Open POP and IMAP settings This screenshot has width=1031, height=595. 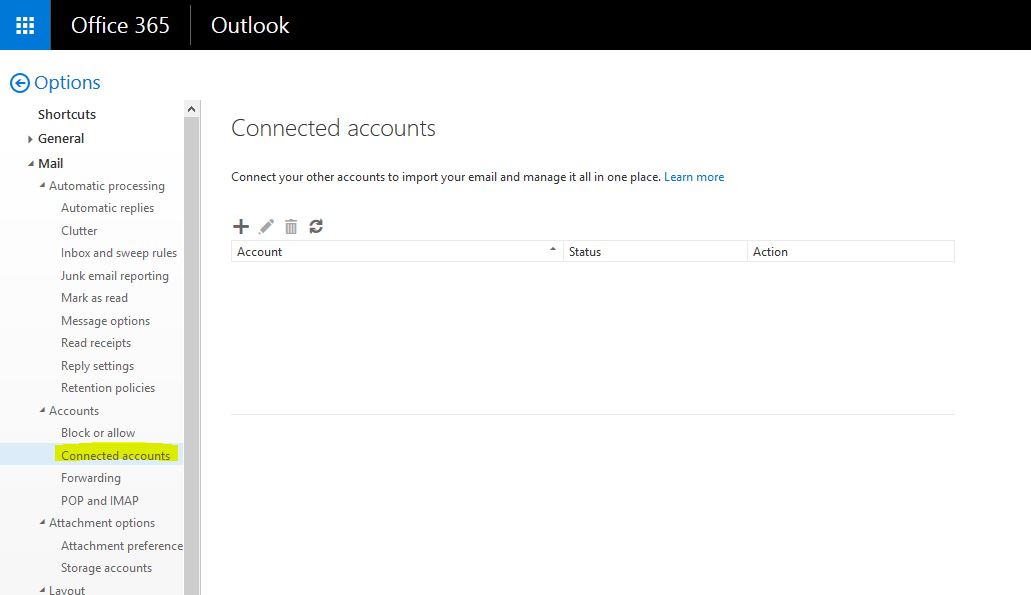tap(100, 500)
